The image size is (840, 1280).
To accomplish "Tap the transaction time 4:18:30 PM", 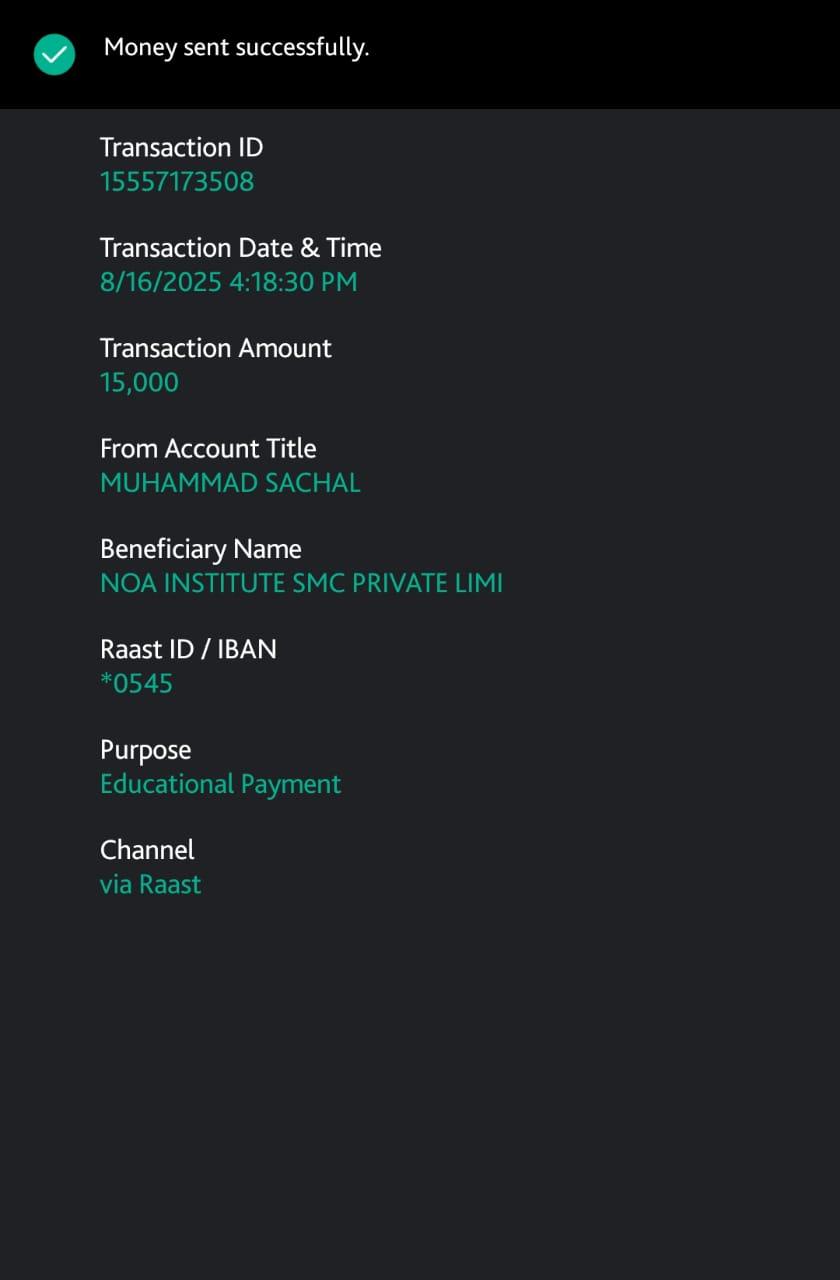I will tap(293, 282).
